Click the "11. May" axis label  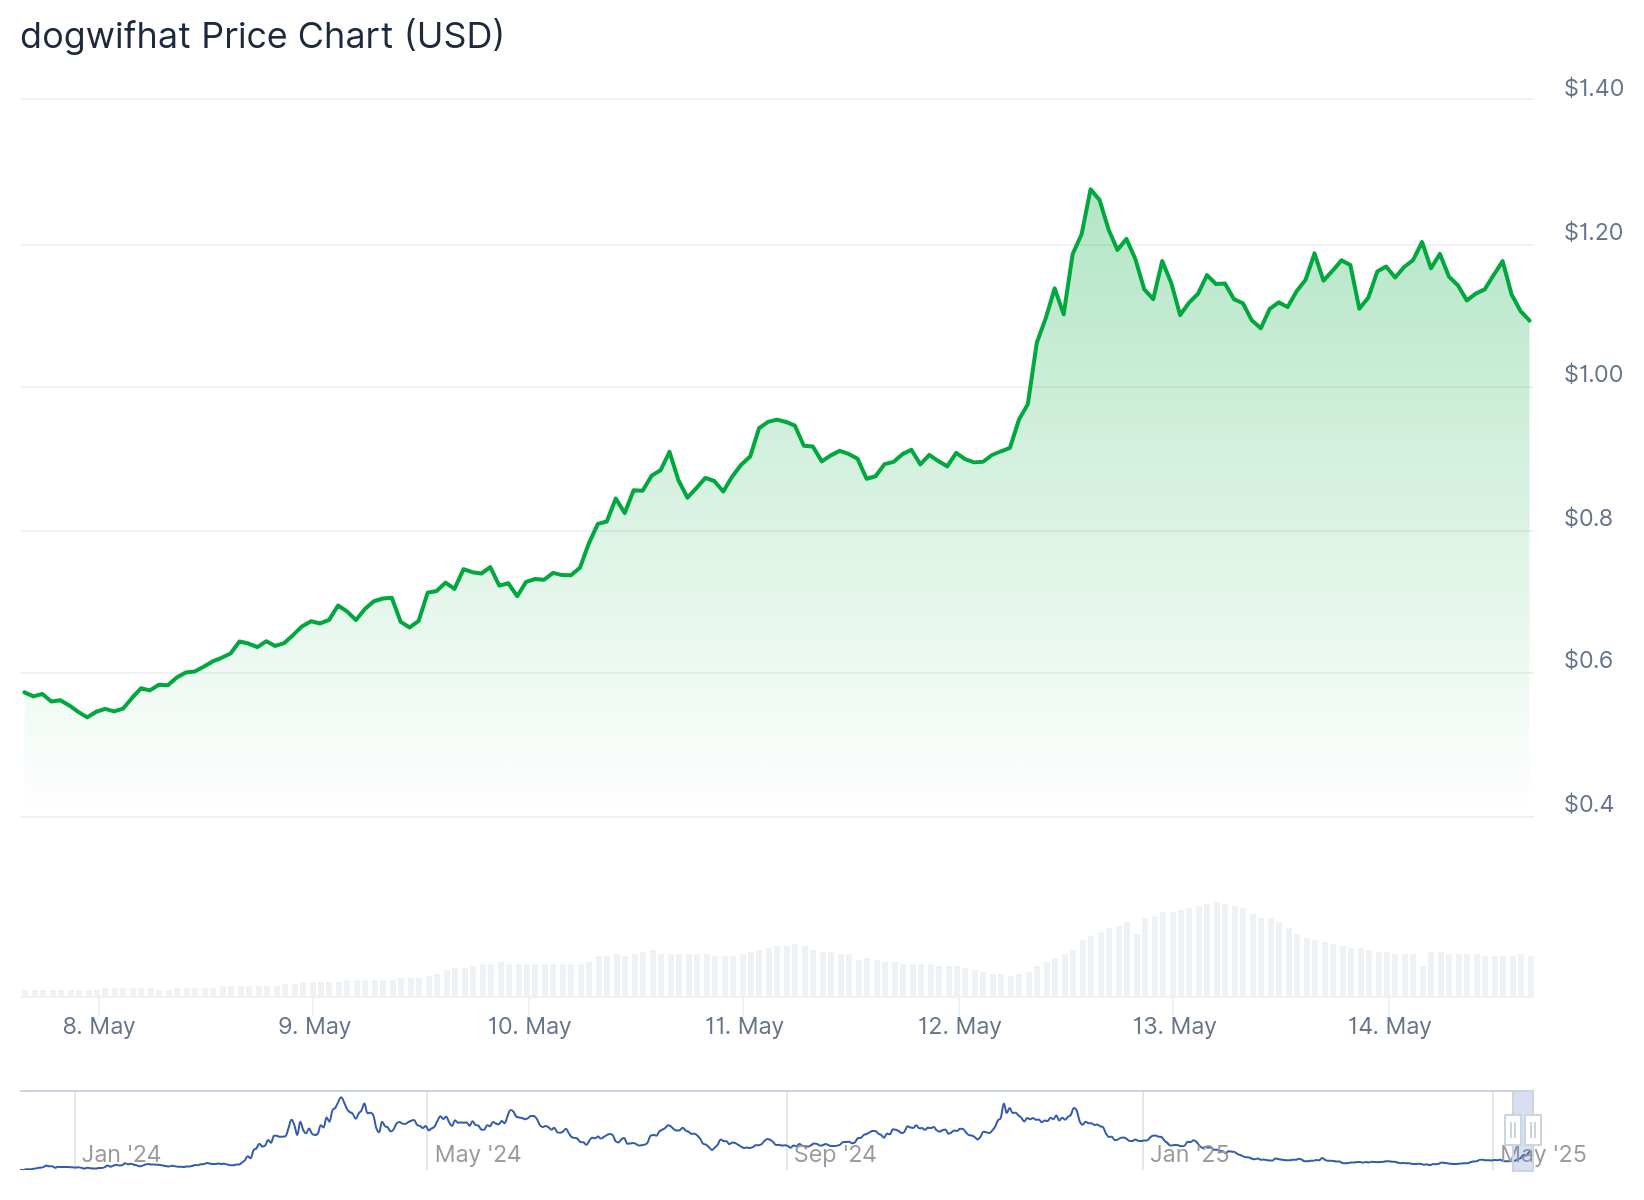(x=744, y=1026)
